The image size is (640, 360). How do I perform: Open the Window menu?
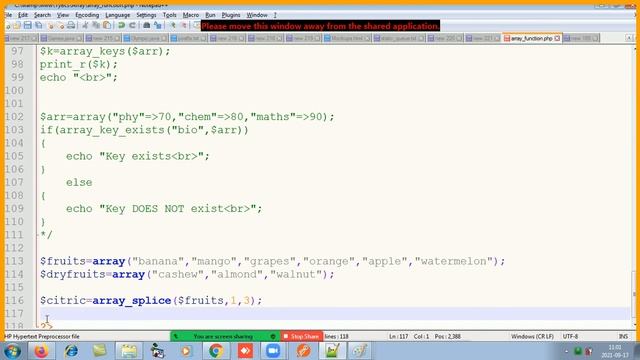tap(257, 15)
